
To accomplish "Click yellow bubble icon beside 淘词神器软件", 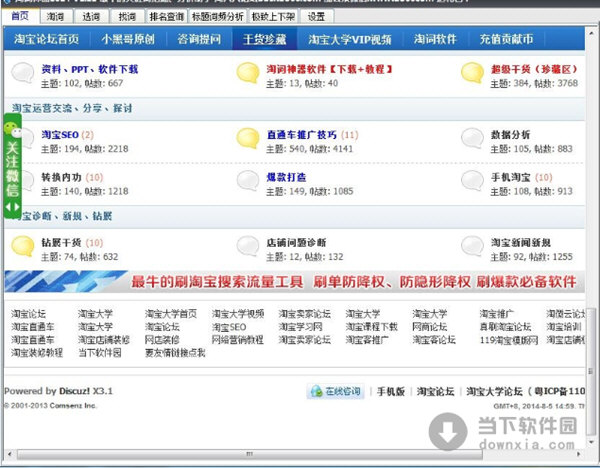I will tap(248, 73).
